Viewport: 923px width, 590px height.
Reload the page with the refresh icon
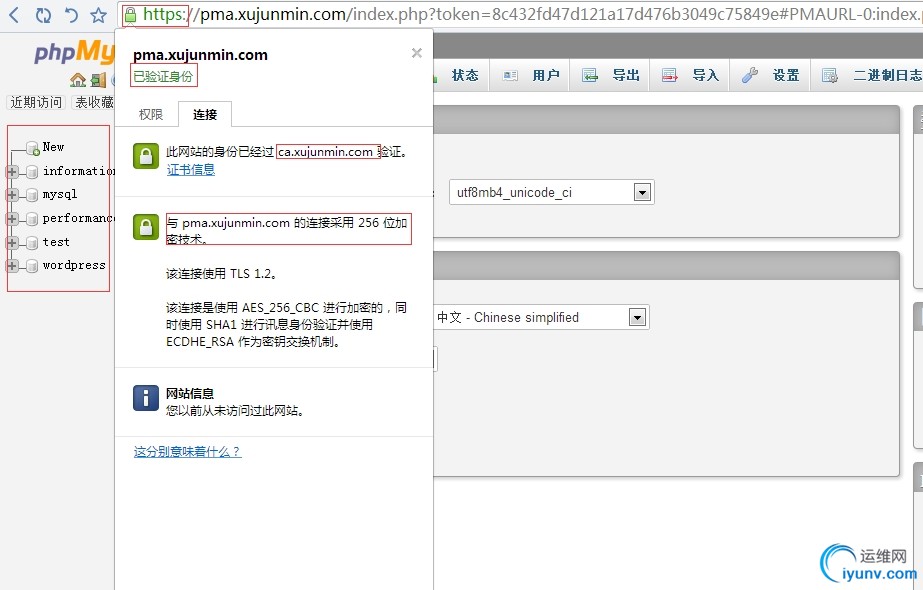[x=43, y=15]
